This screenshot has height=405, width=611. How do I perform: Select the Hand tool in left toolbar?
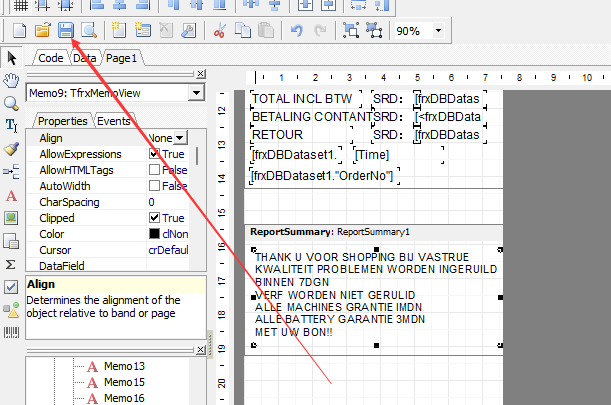point(11,80)
